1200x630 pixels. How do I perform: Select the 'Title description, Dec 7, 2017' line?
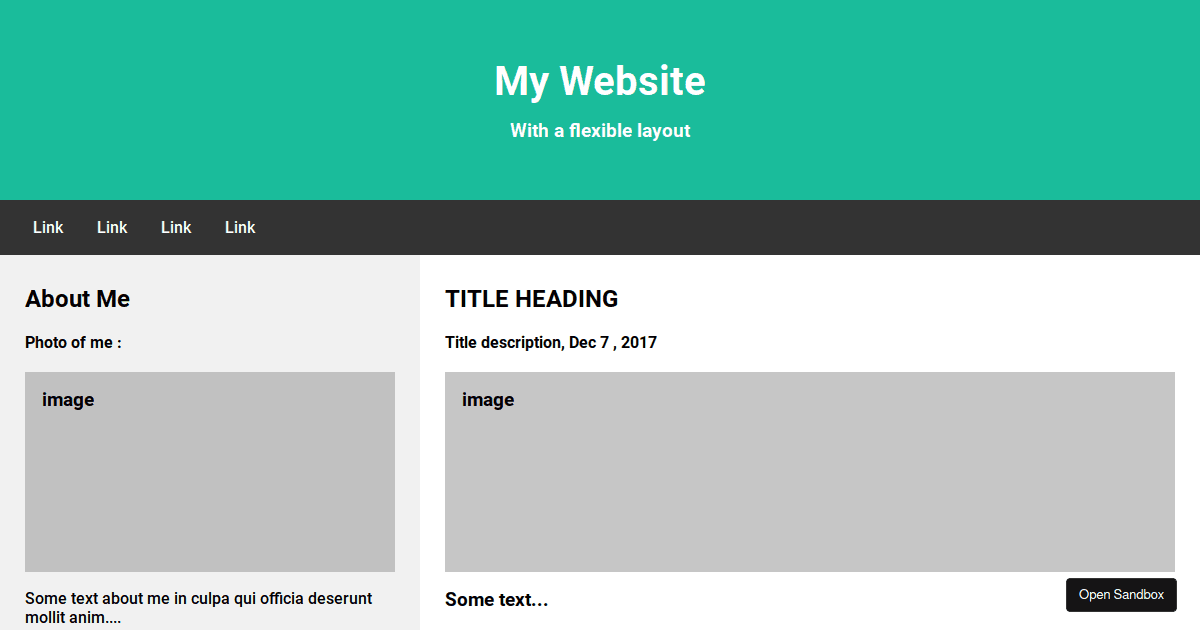tap(551, 342)
